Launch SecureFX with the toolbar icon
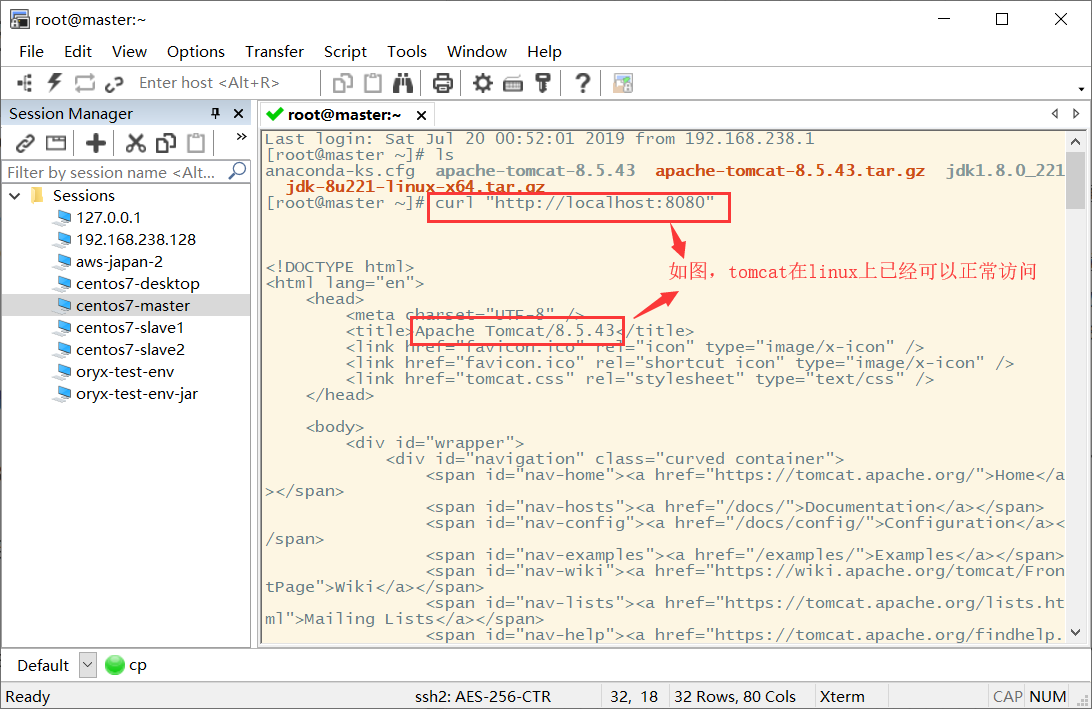 click(623, 84)
